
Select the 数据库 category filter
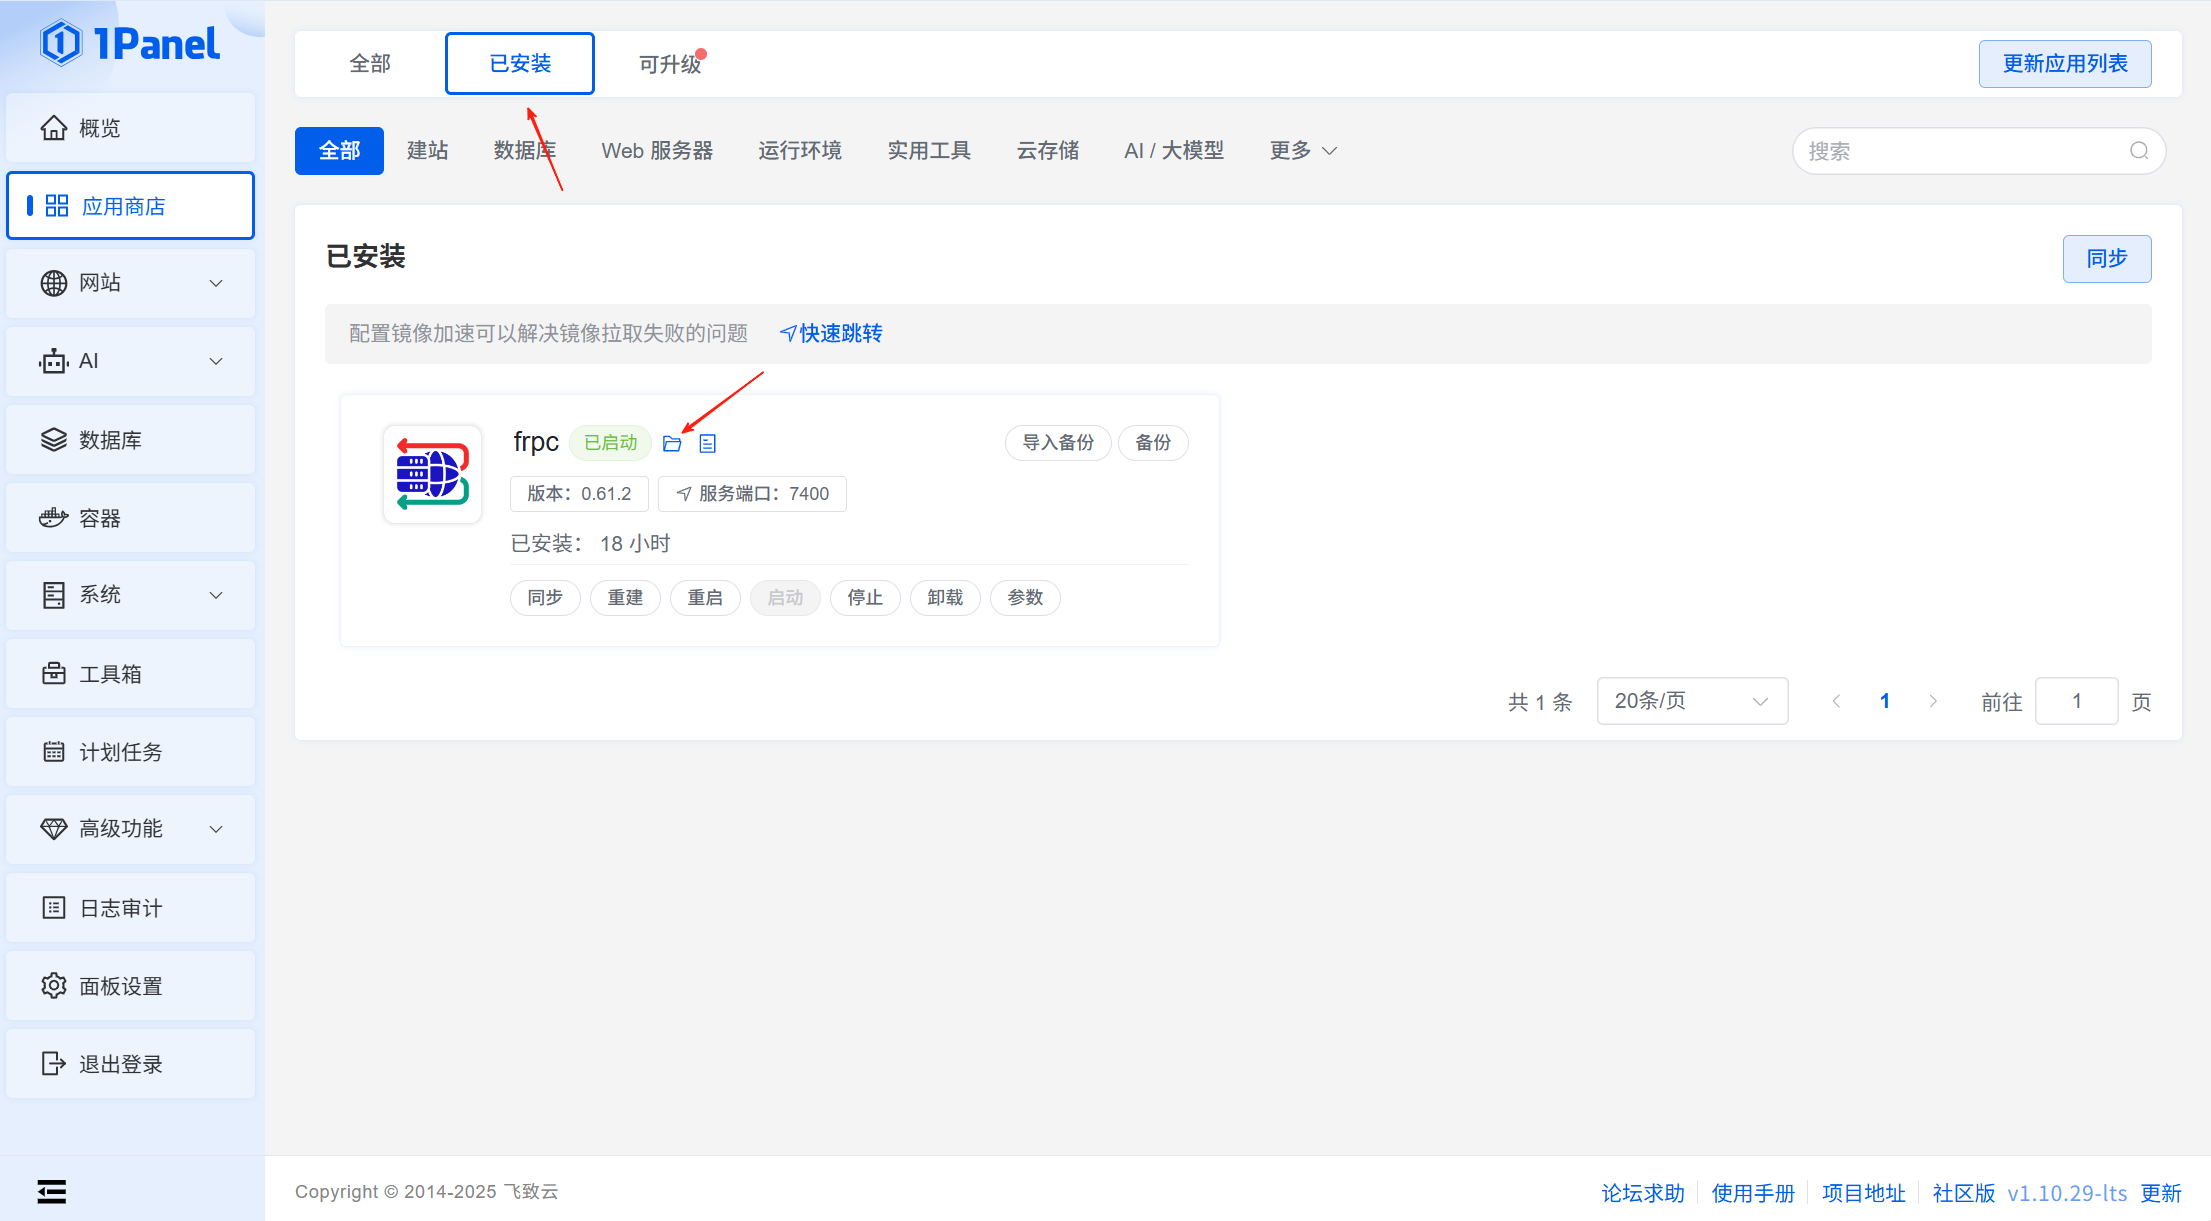pos(524,151)
